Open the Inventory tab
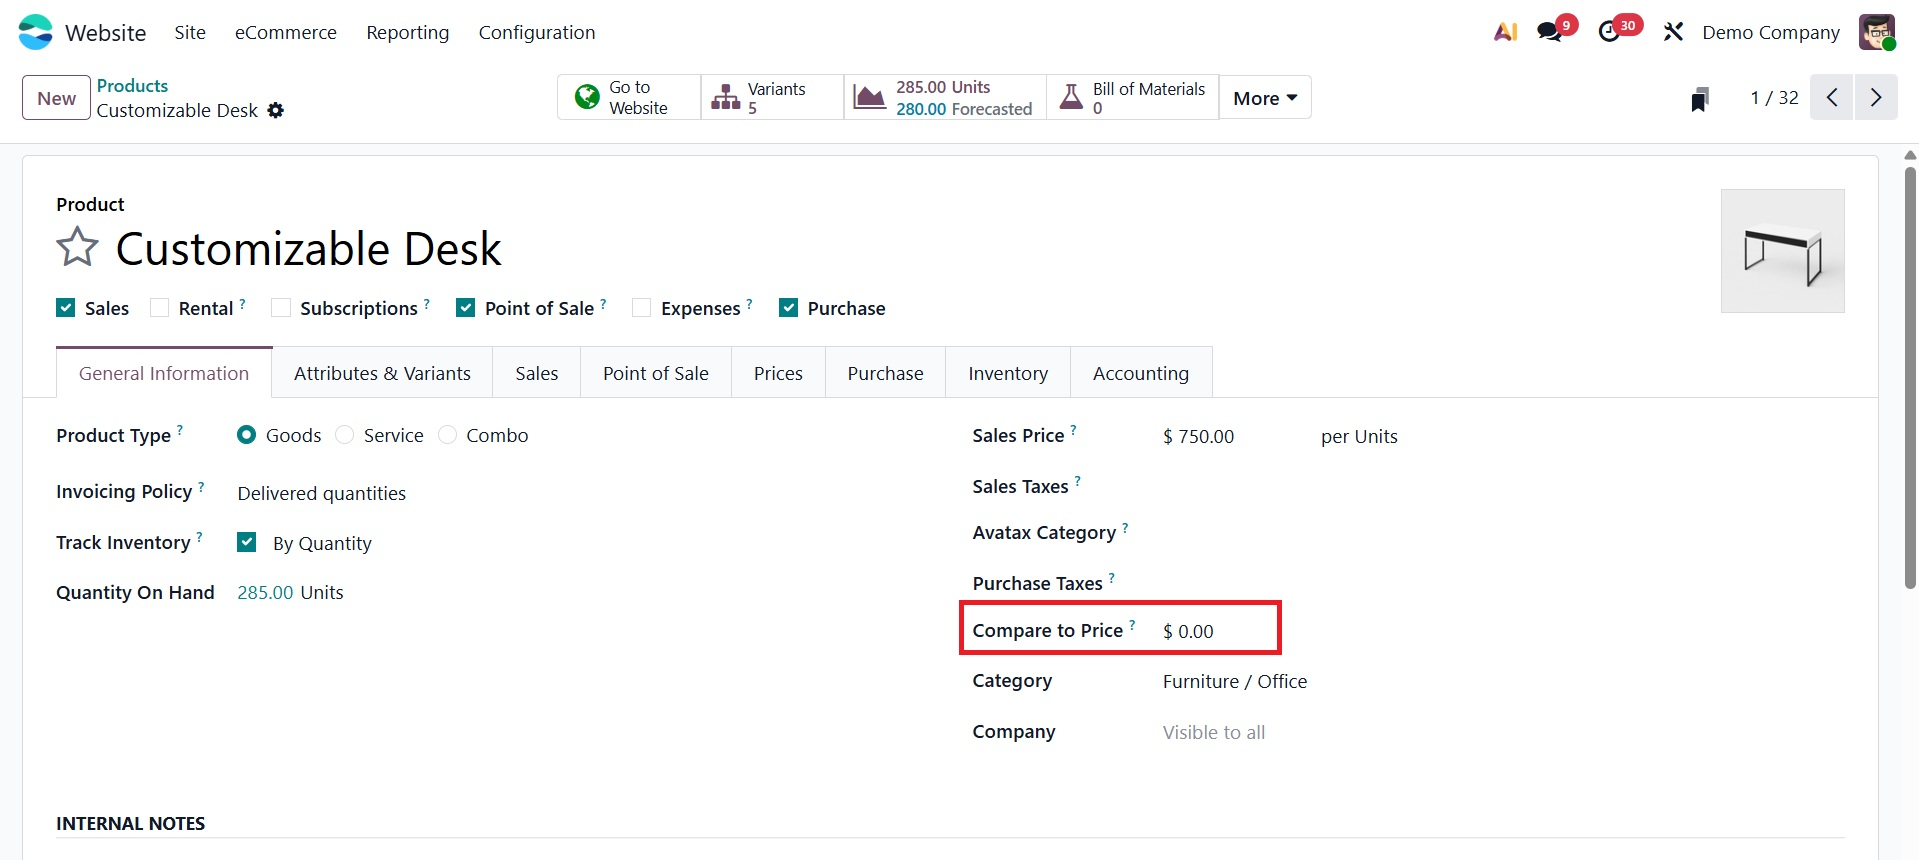1919x860 pixels. (1007, 373)
